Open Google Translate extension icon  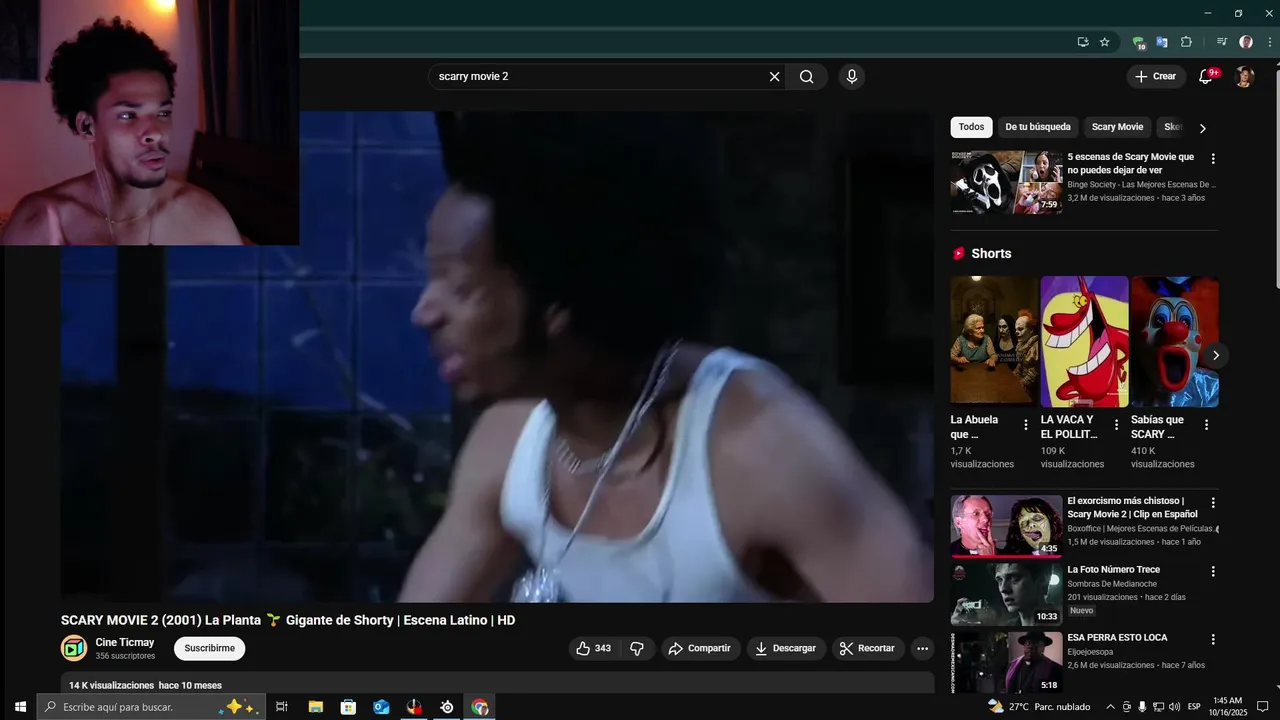tap(1162, 42)
